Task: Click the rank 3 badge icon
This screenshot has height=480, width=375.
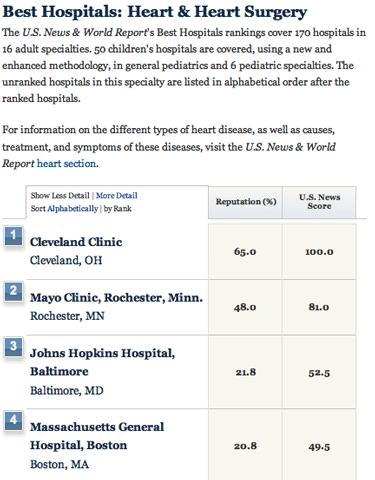Action: (13, 347)
